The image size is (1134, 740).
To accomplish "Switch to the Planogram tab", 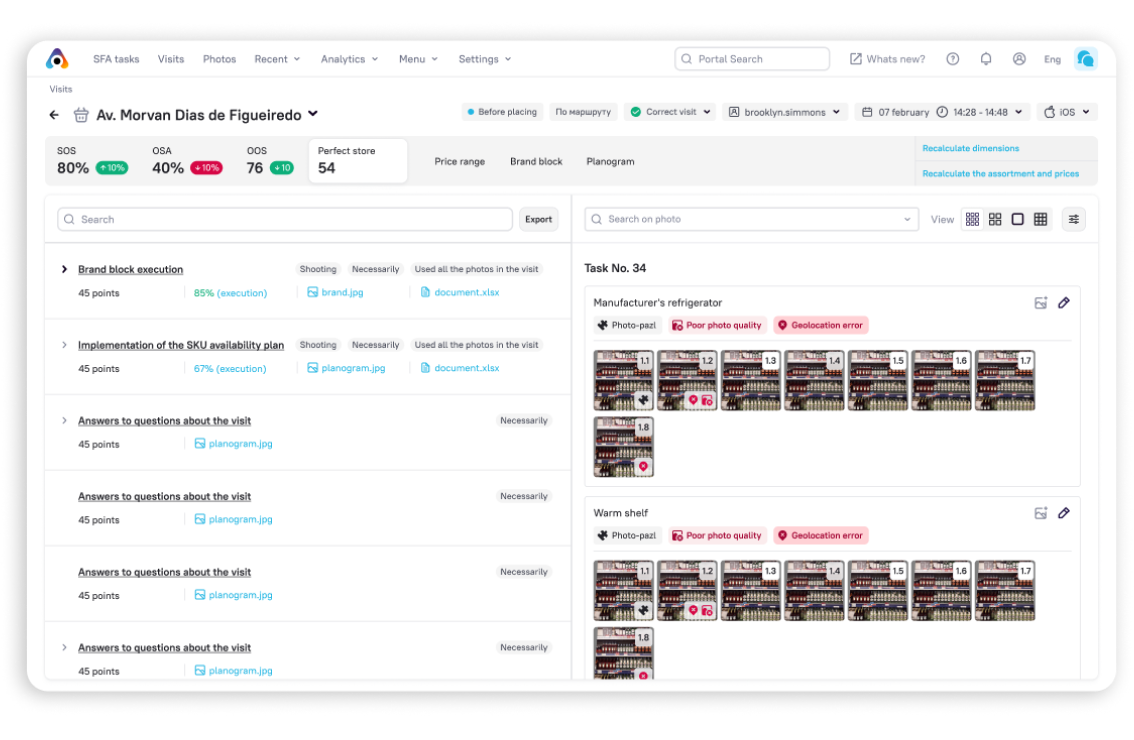I will click(x=610, y=161).
